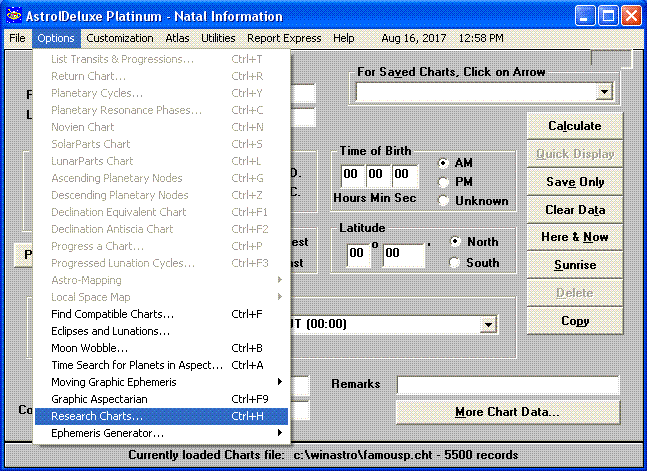The height and width of the screenshot is (471, 647).
Task: Open the Help menu
Action: point(344,38)
